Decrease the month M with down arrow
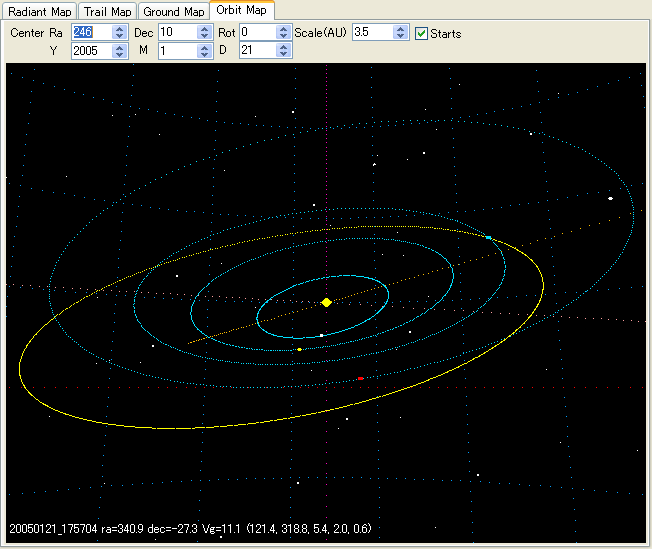The height and width of the screenshot is (549, 652). coord(203,55)
